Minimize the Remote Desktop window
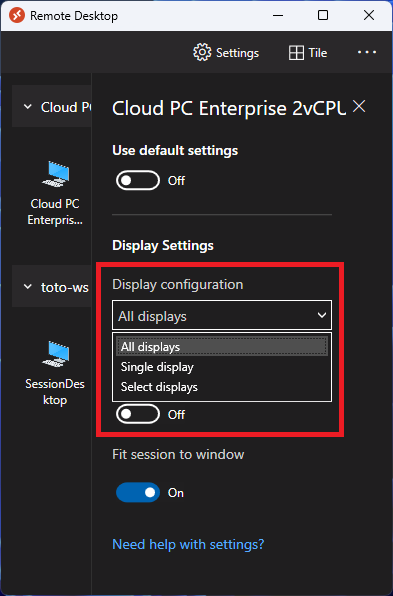The image size is (393, 596). (278, 16)
